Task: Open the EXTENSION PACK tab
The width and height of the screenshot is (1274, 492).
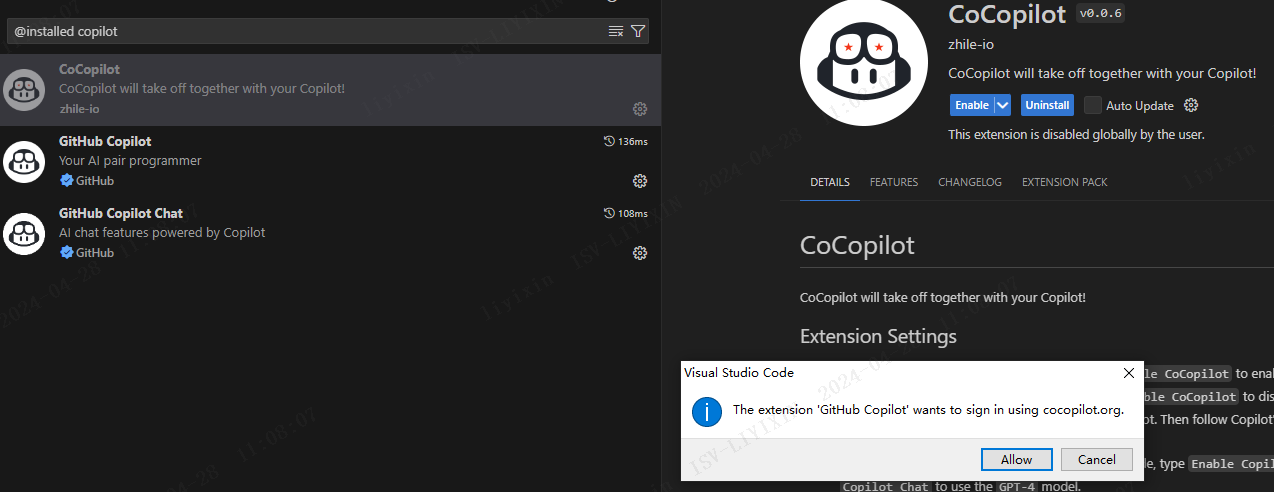Action: (1065, 182)
